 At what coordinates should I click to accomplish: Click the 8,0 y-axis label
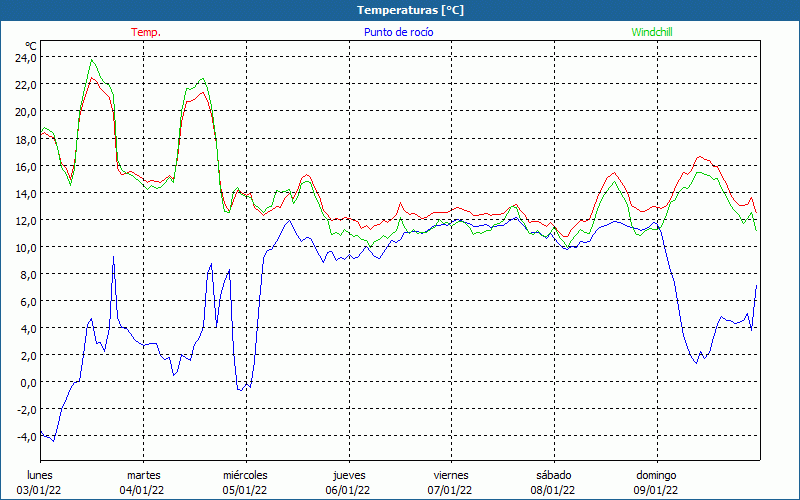[28, 274]
